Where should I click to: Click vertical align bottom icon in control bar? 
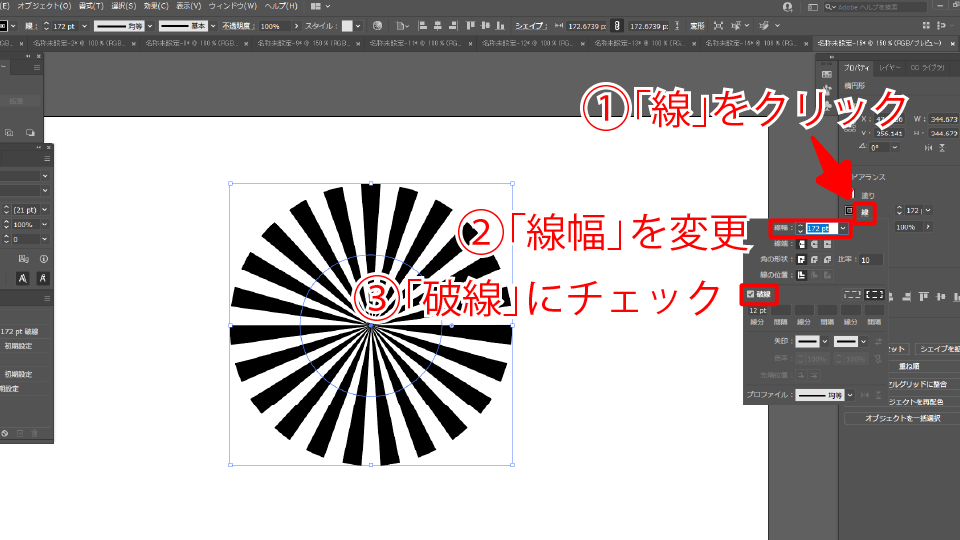(501, 26)
